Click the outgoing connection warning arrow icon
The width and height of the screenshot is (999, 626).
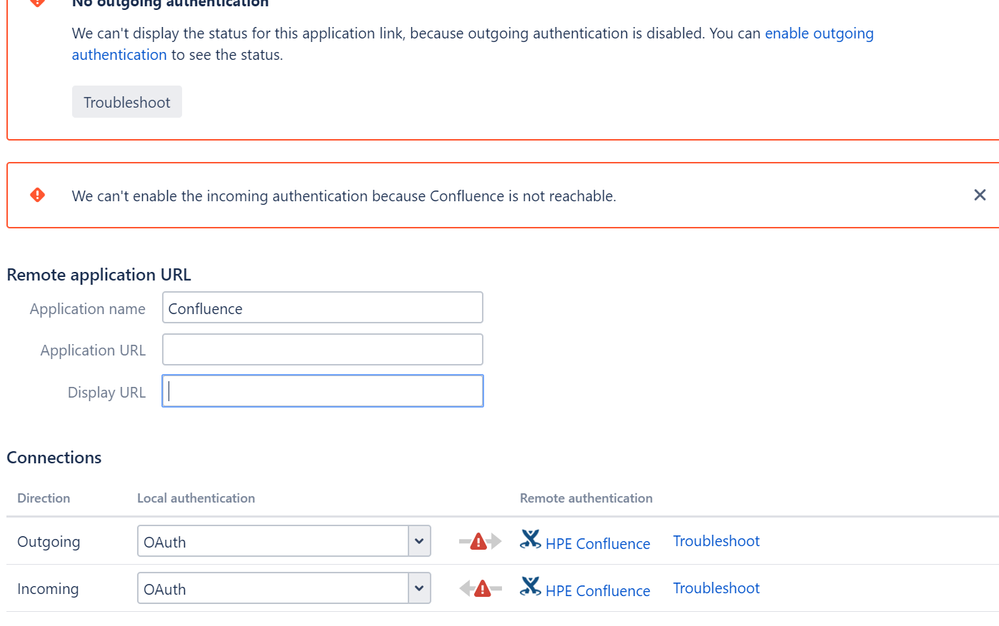pos(480,542)
